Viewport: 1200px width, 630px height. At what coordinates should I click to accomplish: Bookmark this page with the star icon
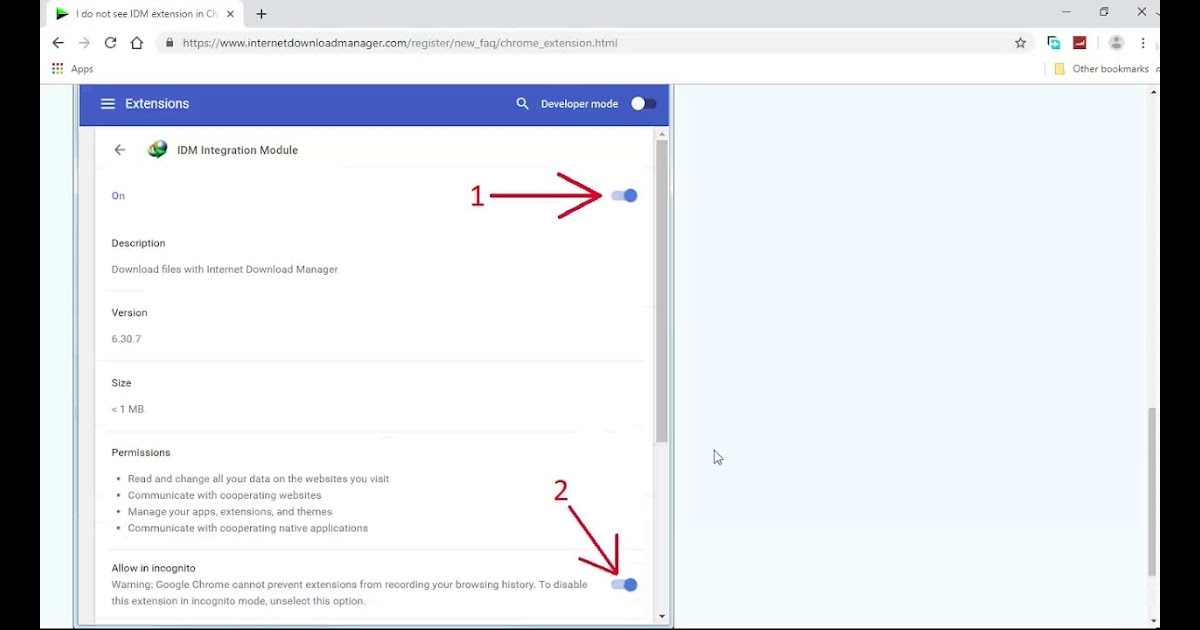point(1020,43)
